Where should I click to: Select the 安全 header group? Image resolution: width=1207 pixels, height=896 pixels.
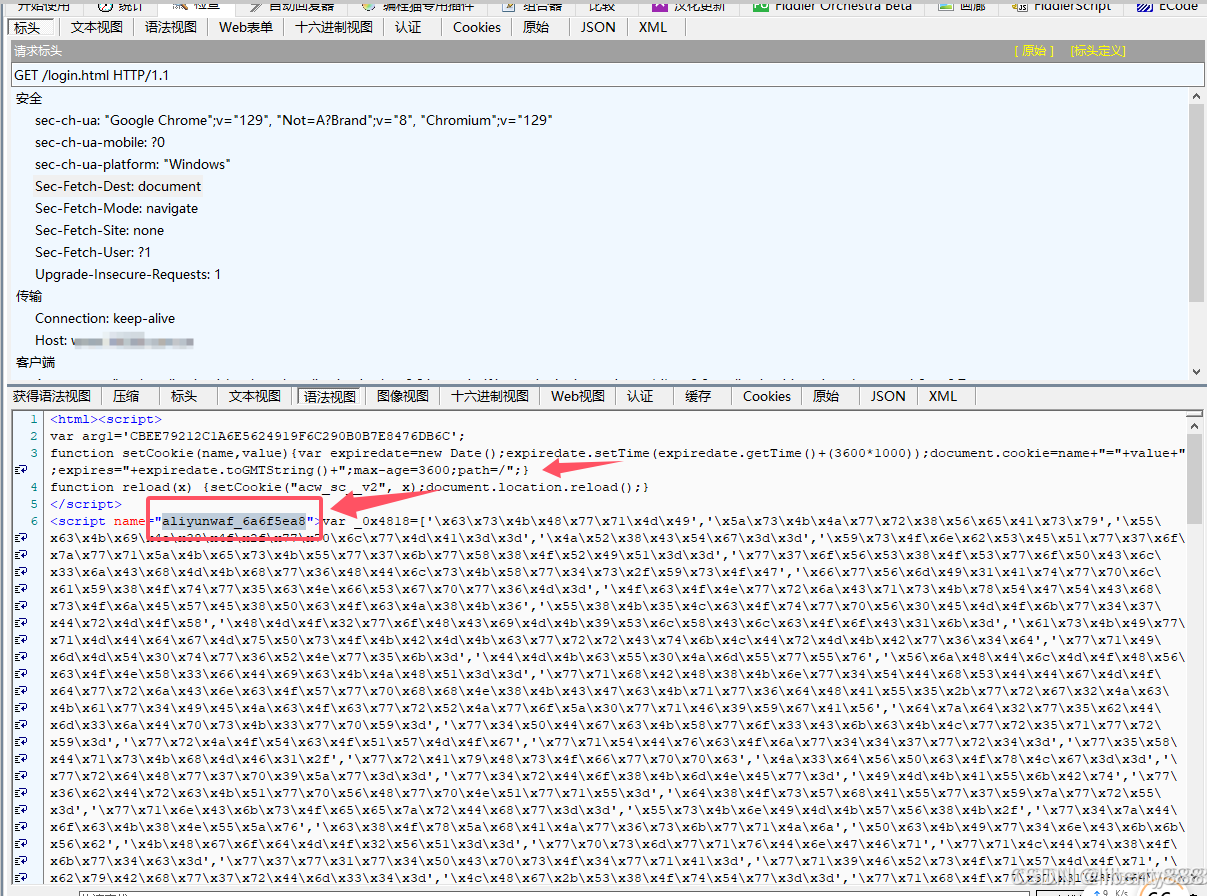click(x=29, y=98)
